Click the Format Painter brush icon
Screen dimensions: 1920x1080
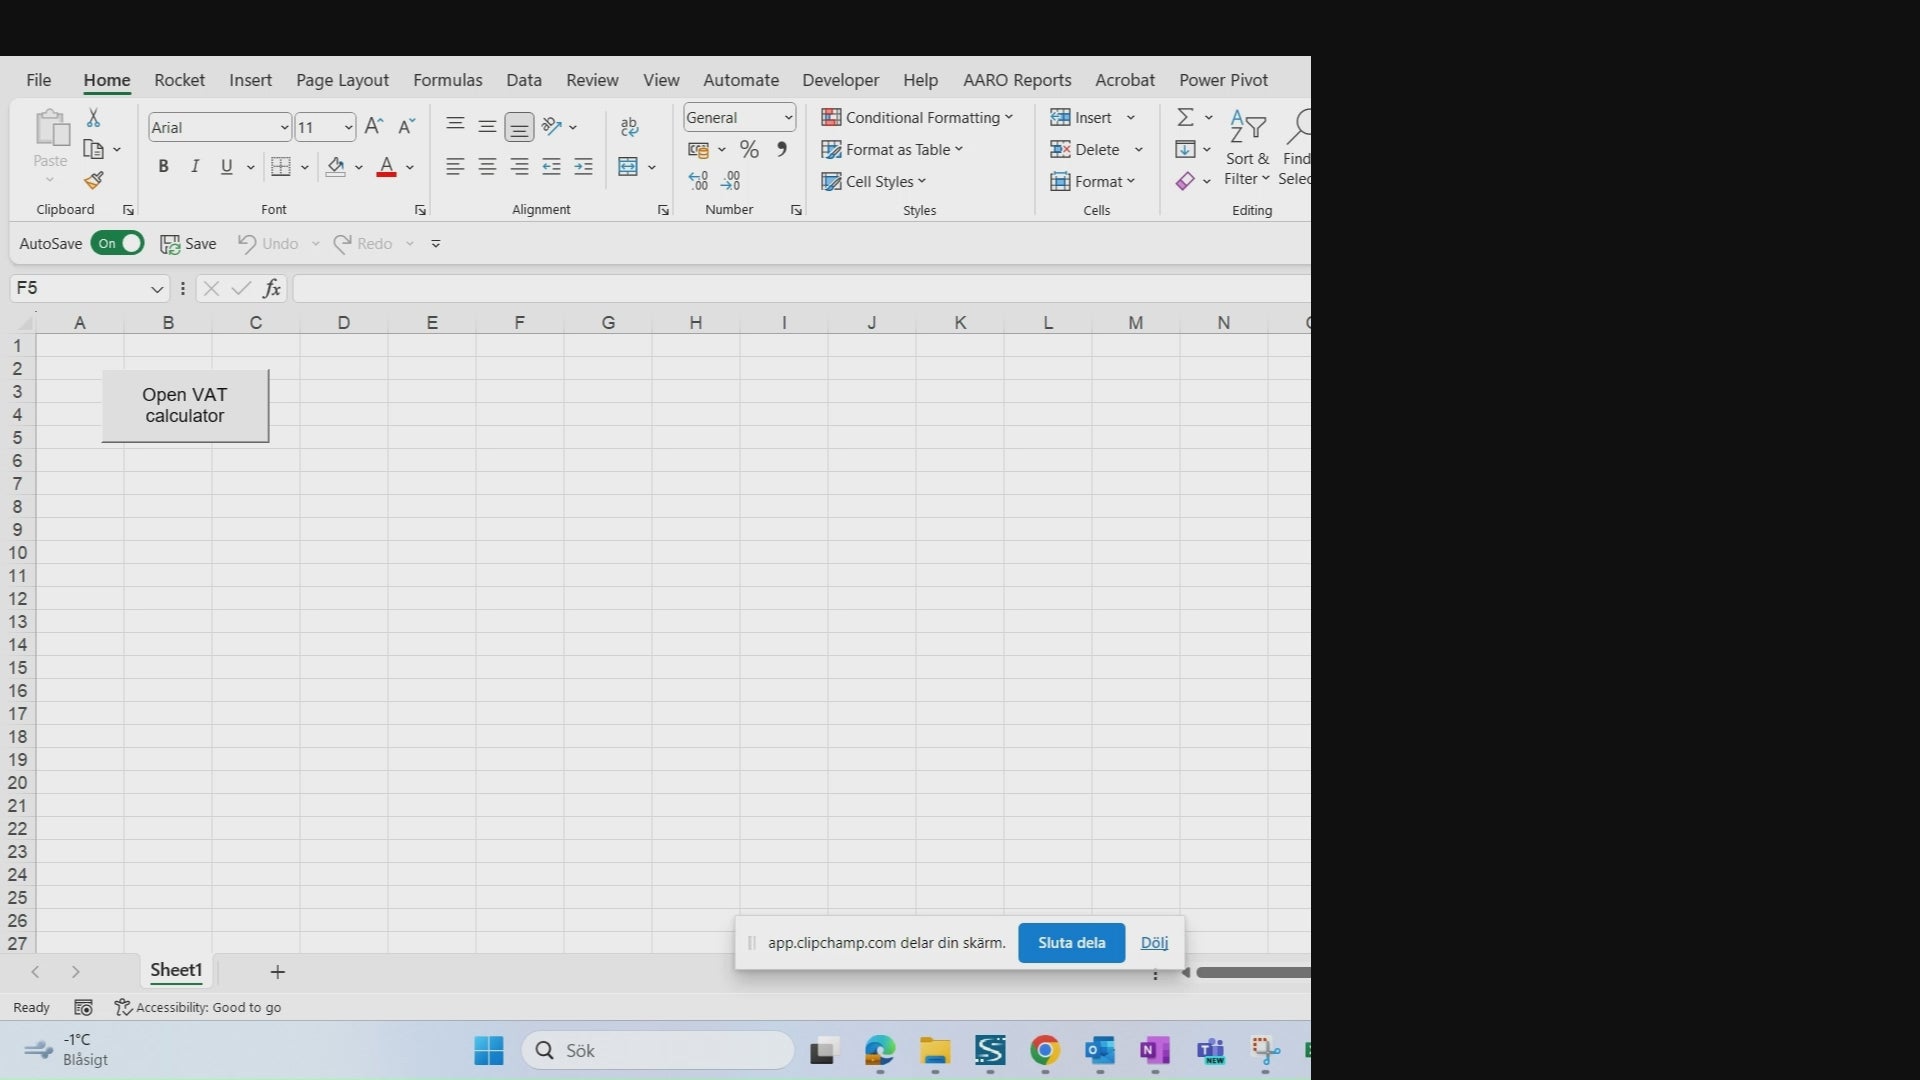pos(94,181)
